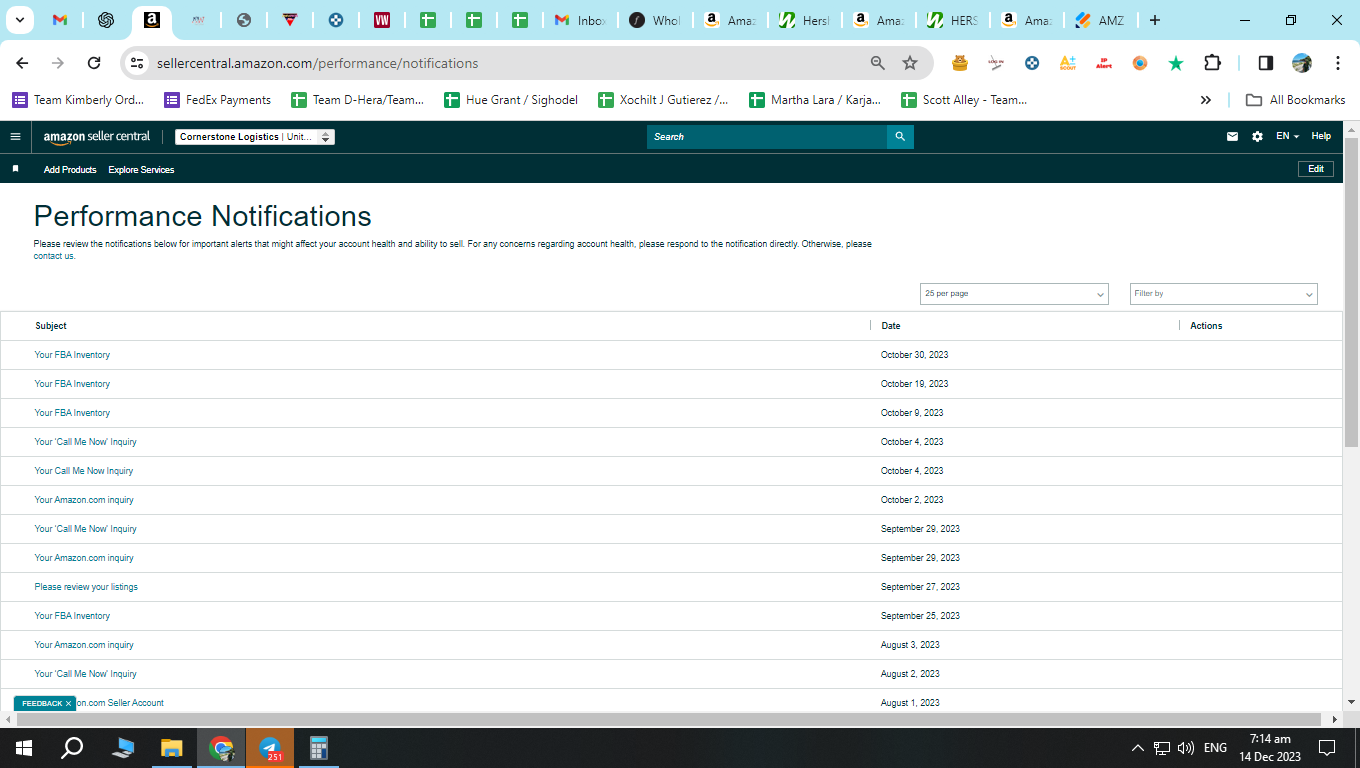Open Windows taskbar search
This screenshot has width=1360, height=768.
(x=72, y=748)
